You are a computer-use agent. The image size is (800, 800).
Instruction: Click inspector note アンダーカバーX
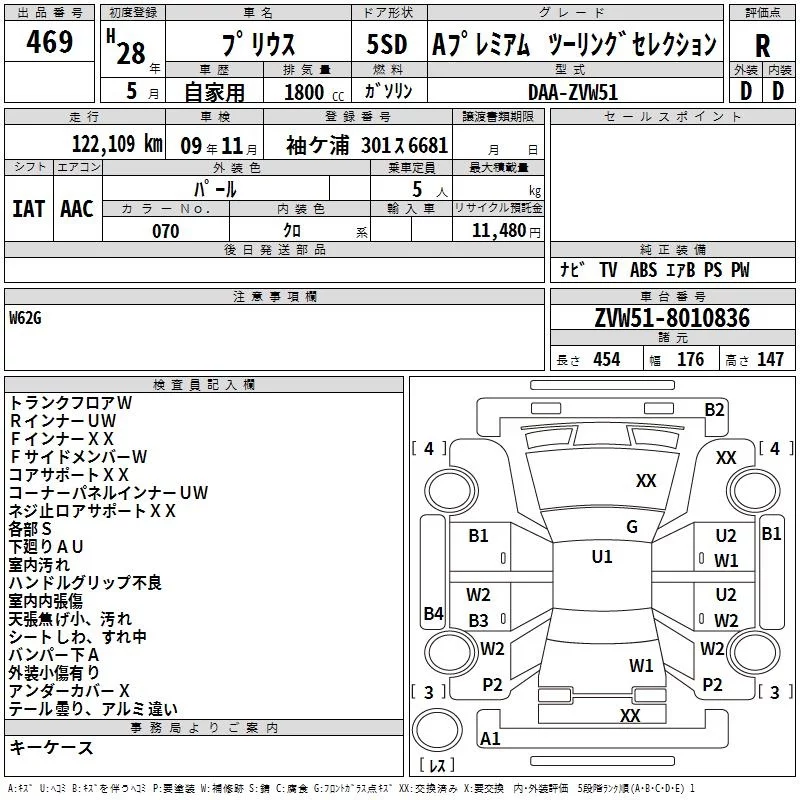(x=69, y=691)
